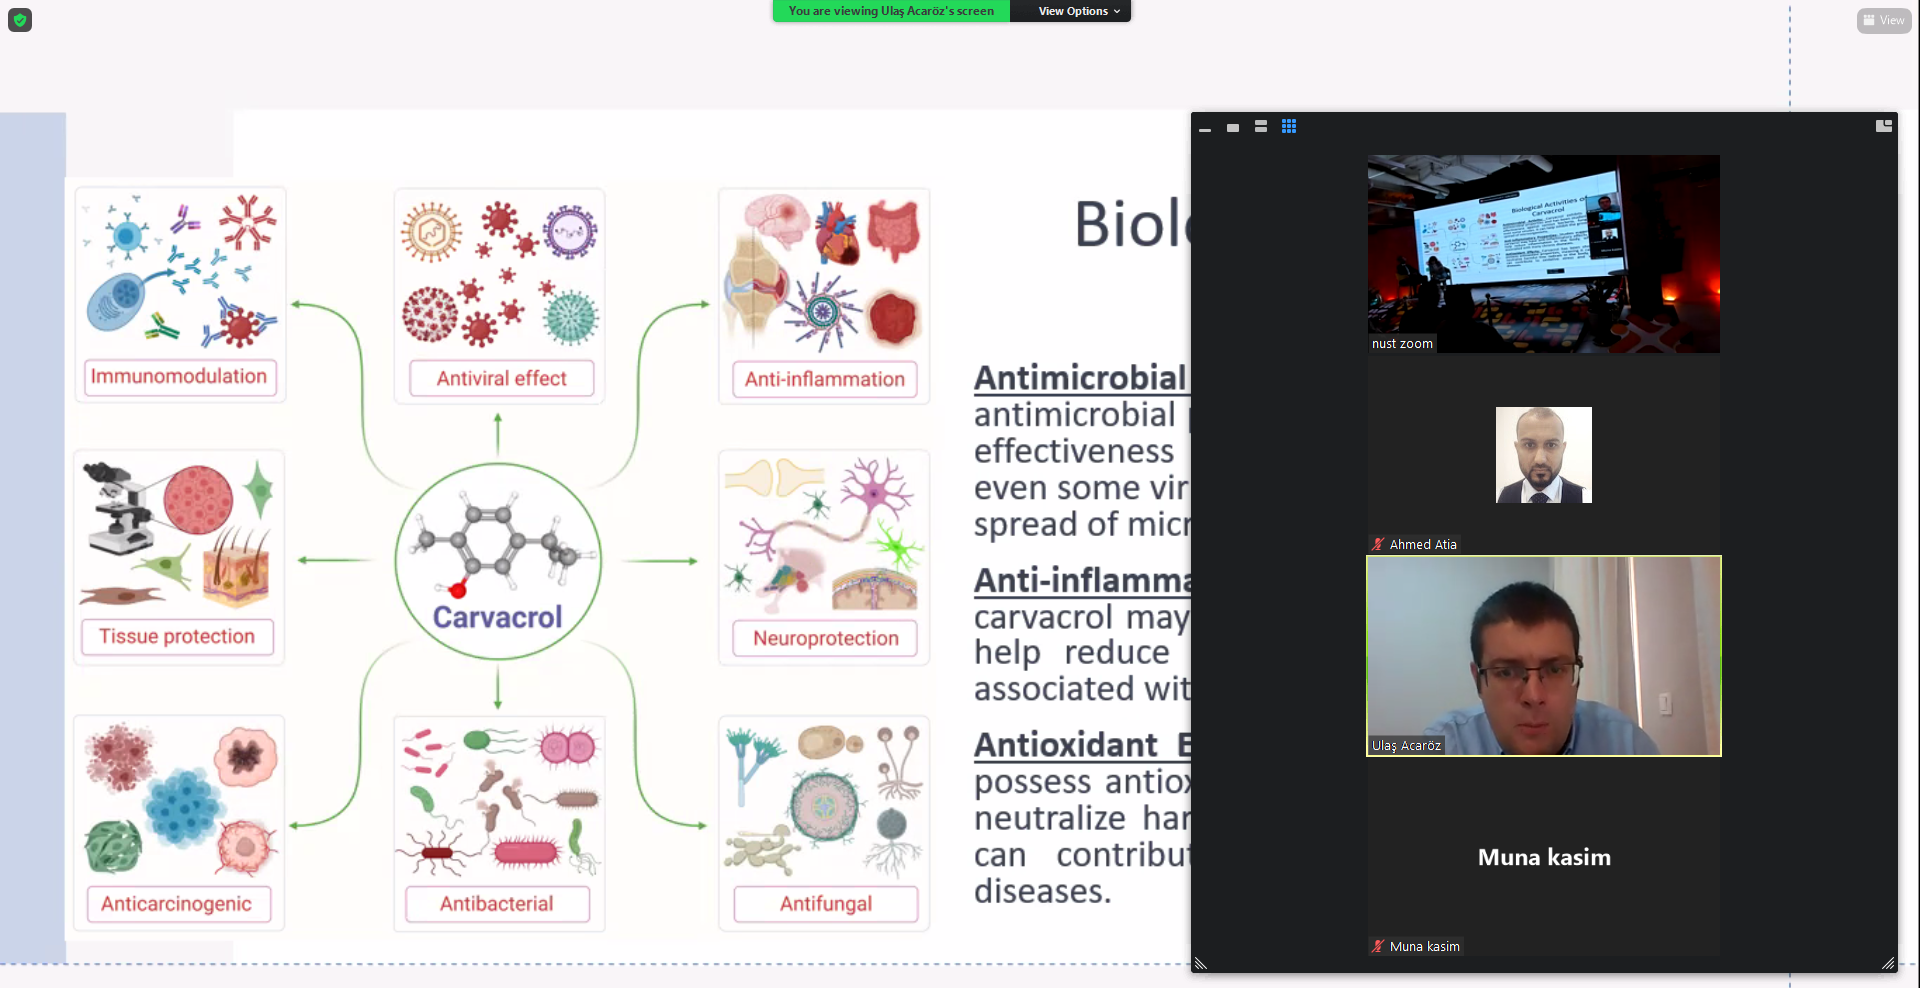This screenshot has width=1920, height=988.
Task: Click the green encryption shield icon
Action: (x=20, y=20)
